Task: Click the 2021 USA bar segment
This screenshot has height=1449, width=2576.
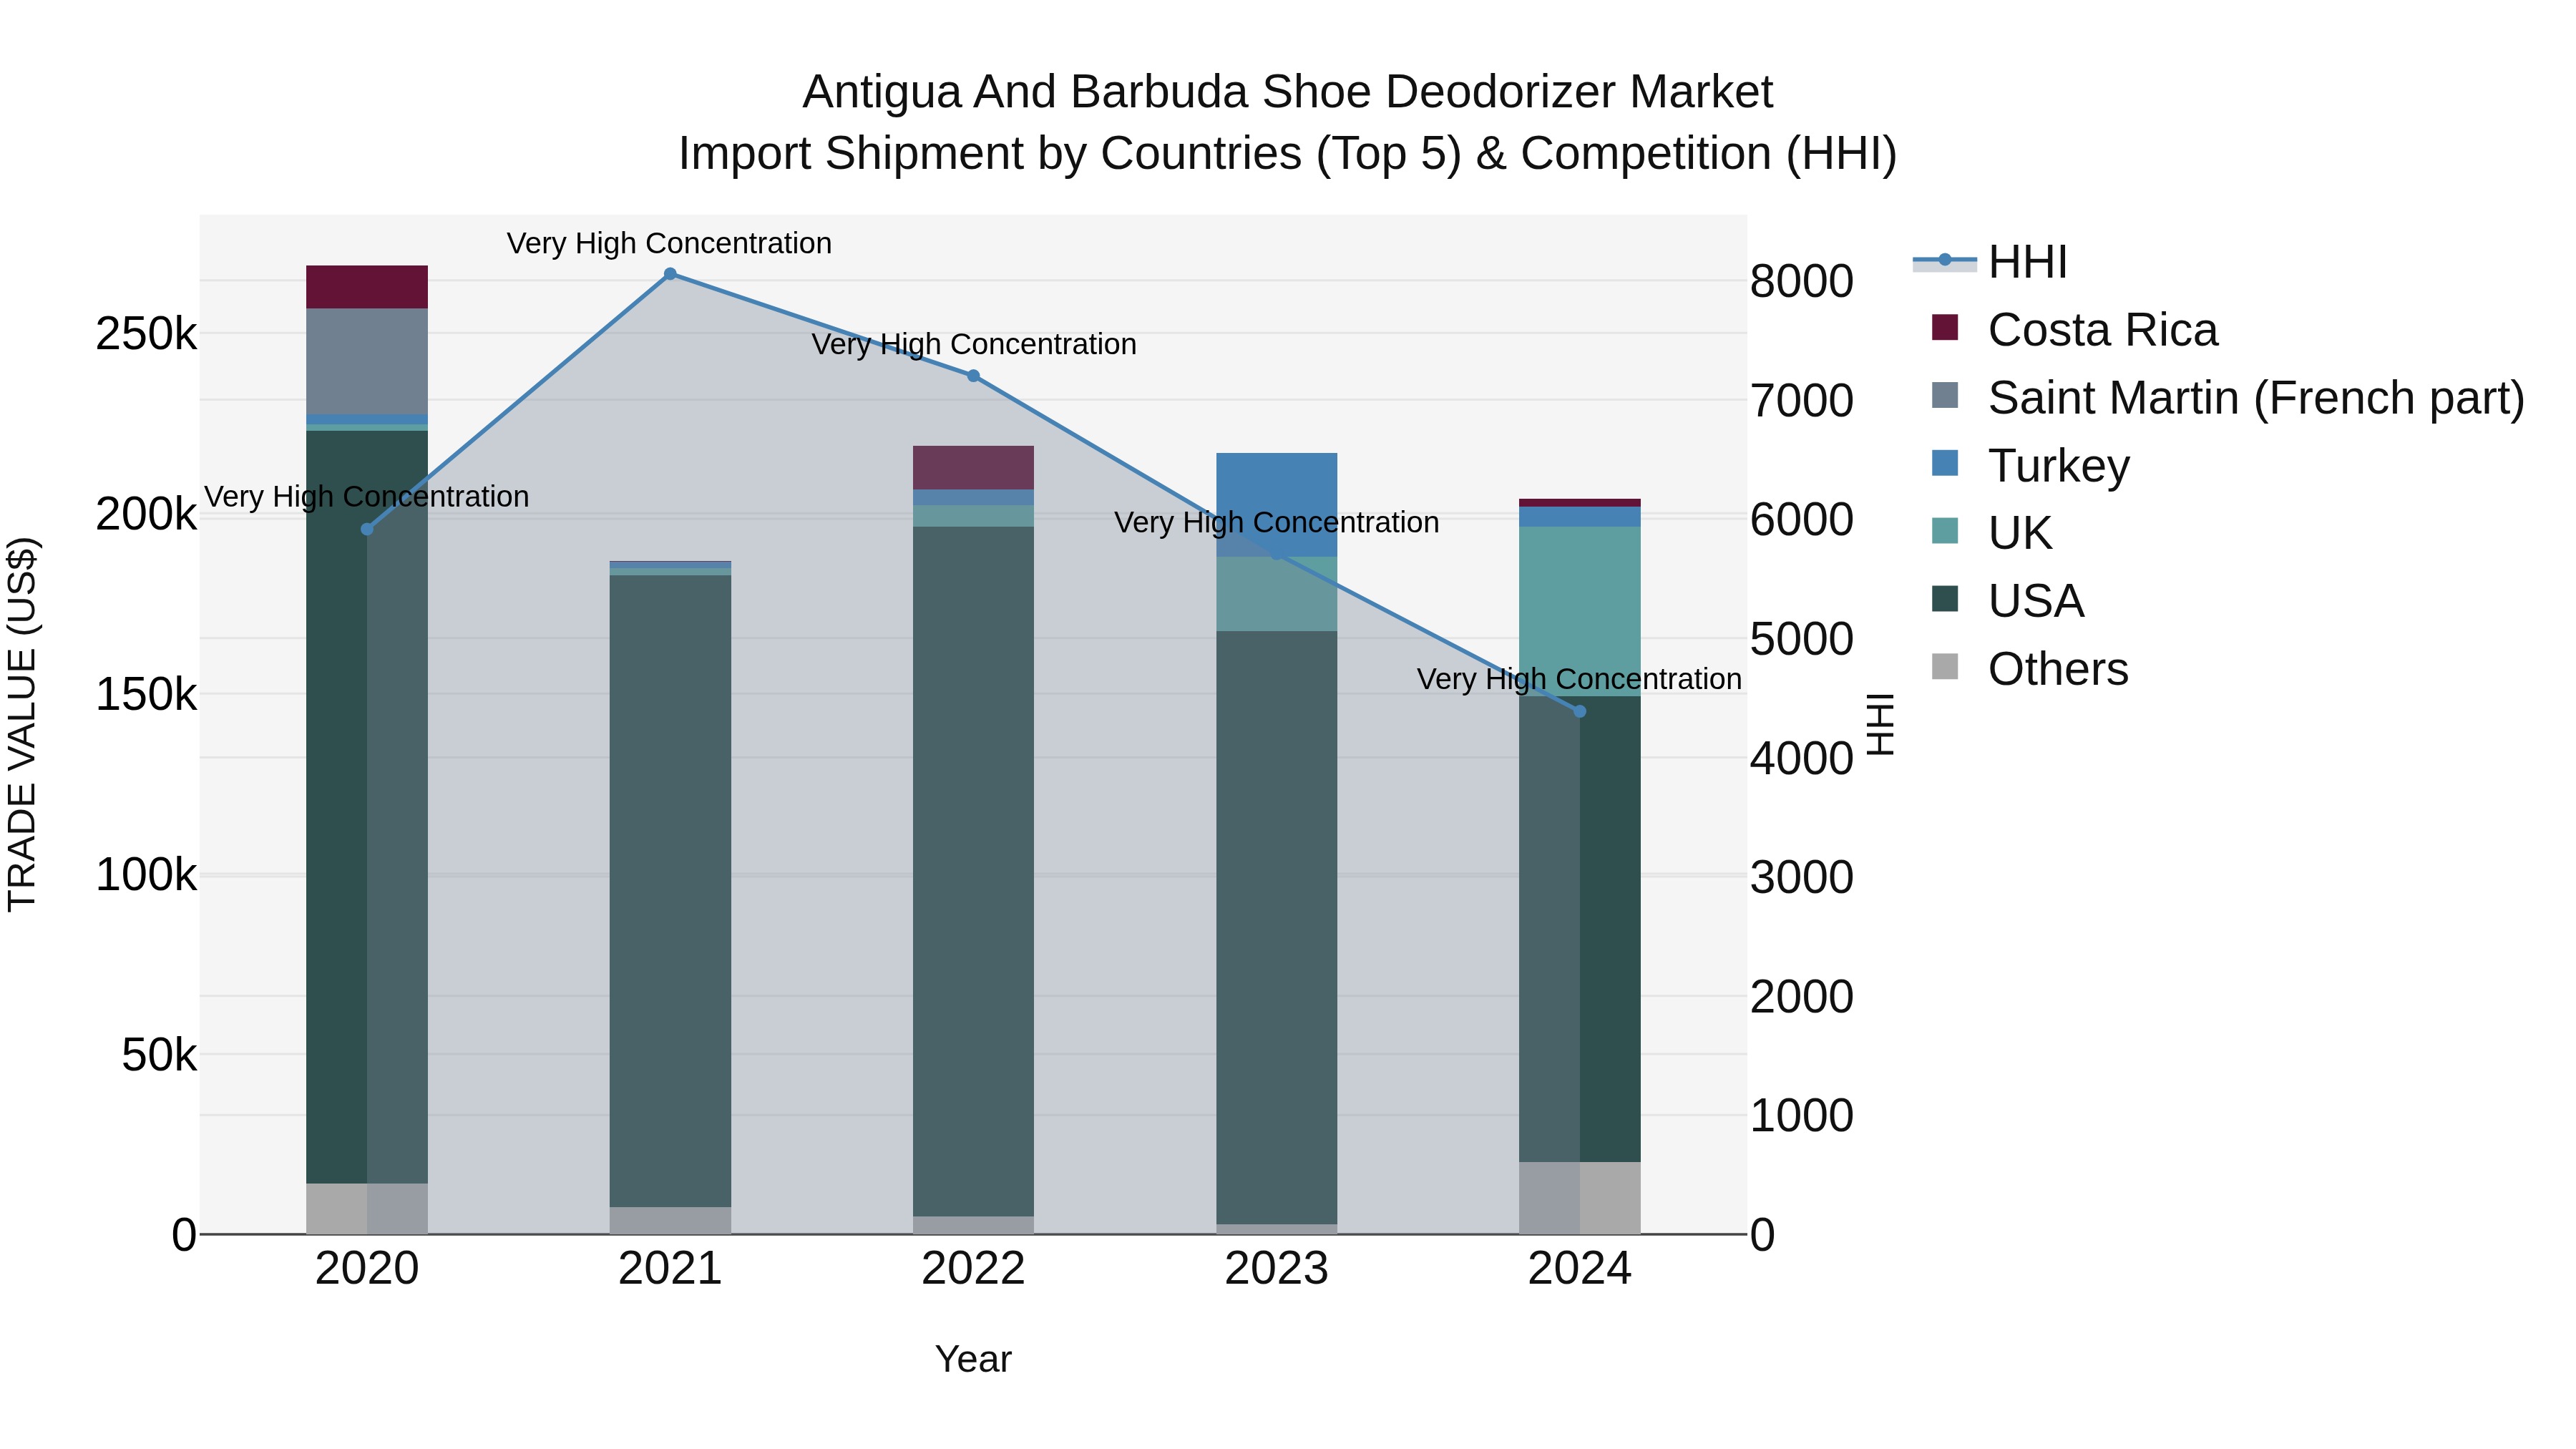Action: point(670,891)
